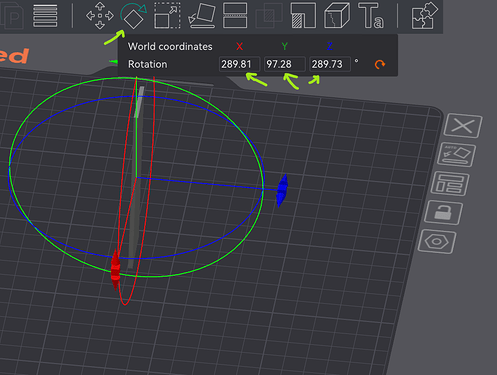Open plate settings hexagon icon

point(437,241)
